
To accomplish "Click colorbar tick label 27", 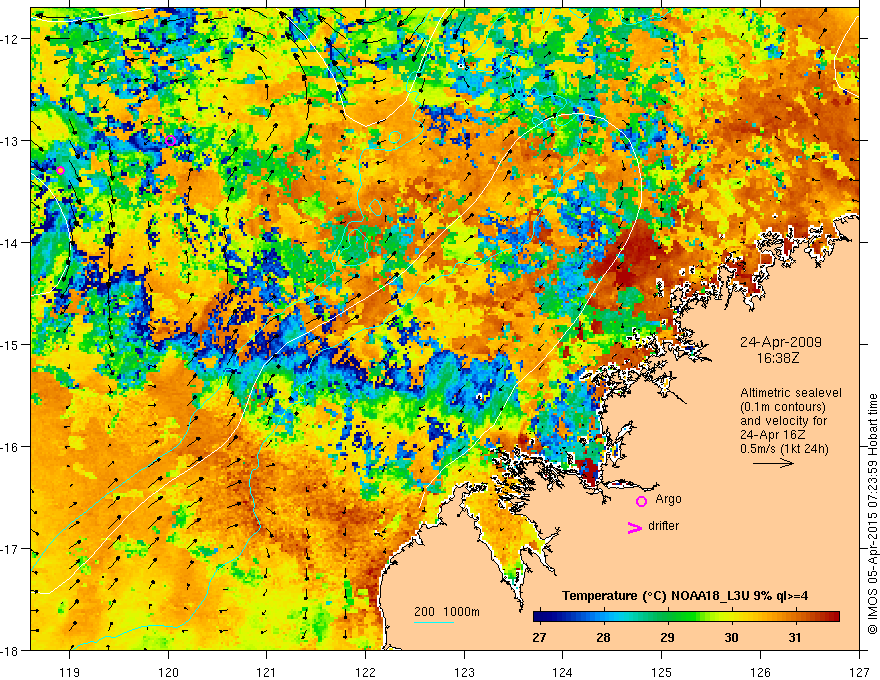I will 539,637.
